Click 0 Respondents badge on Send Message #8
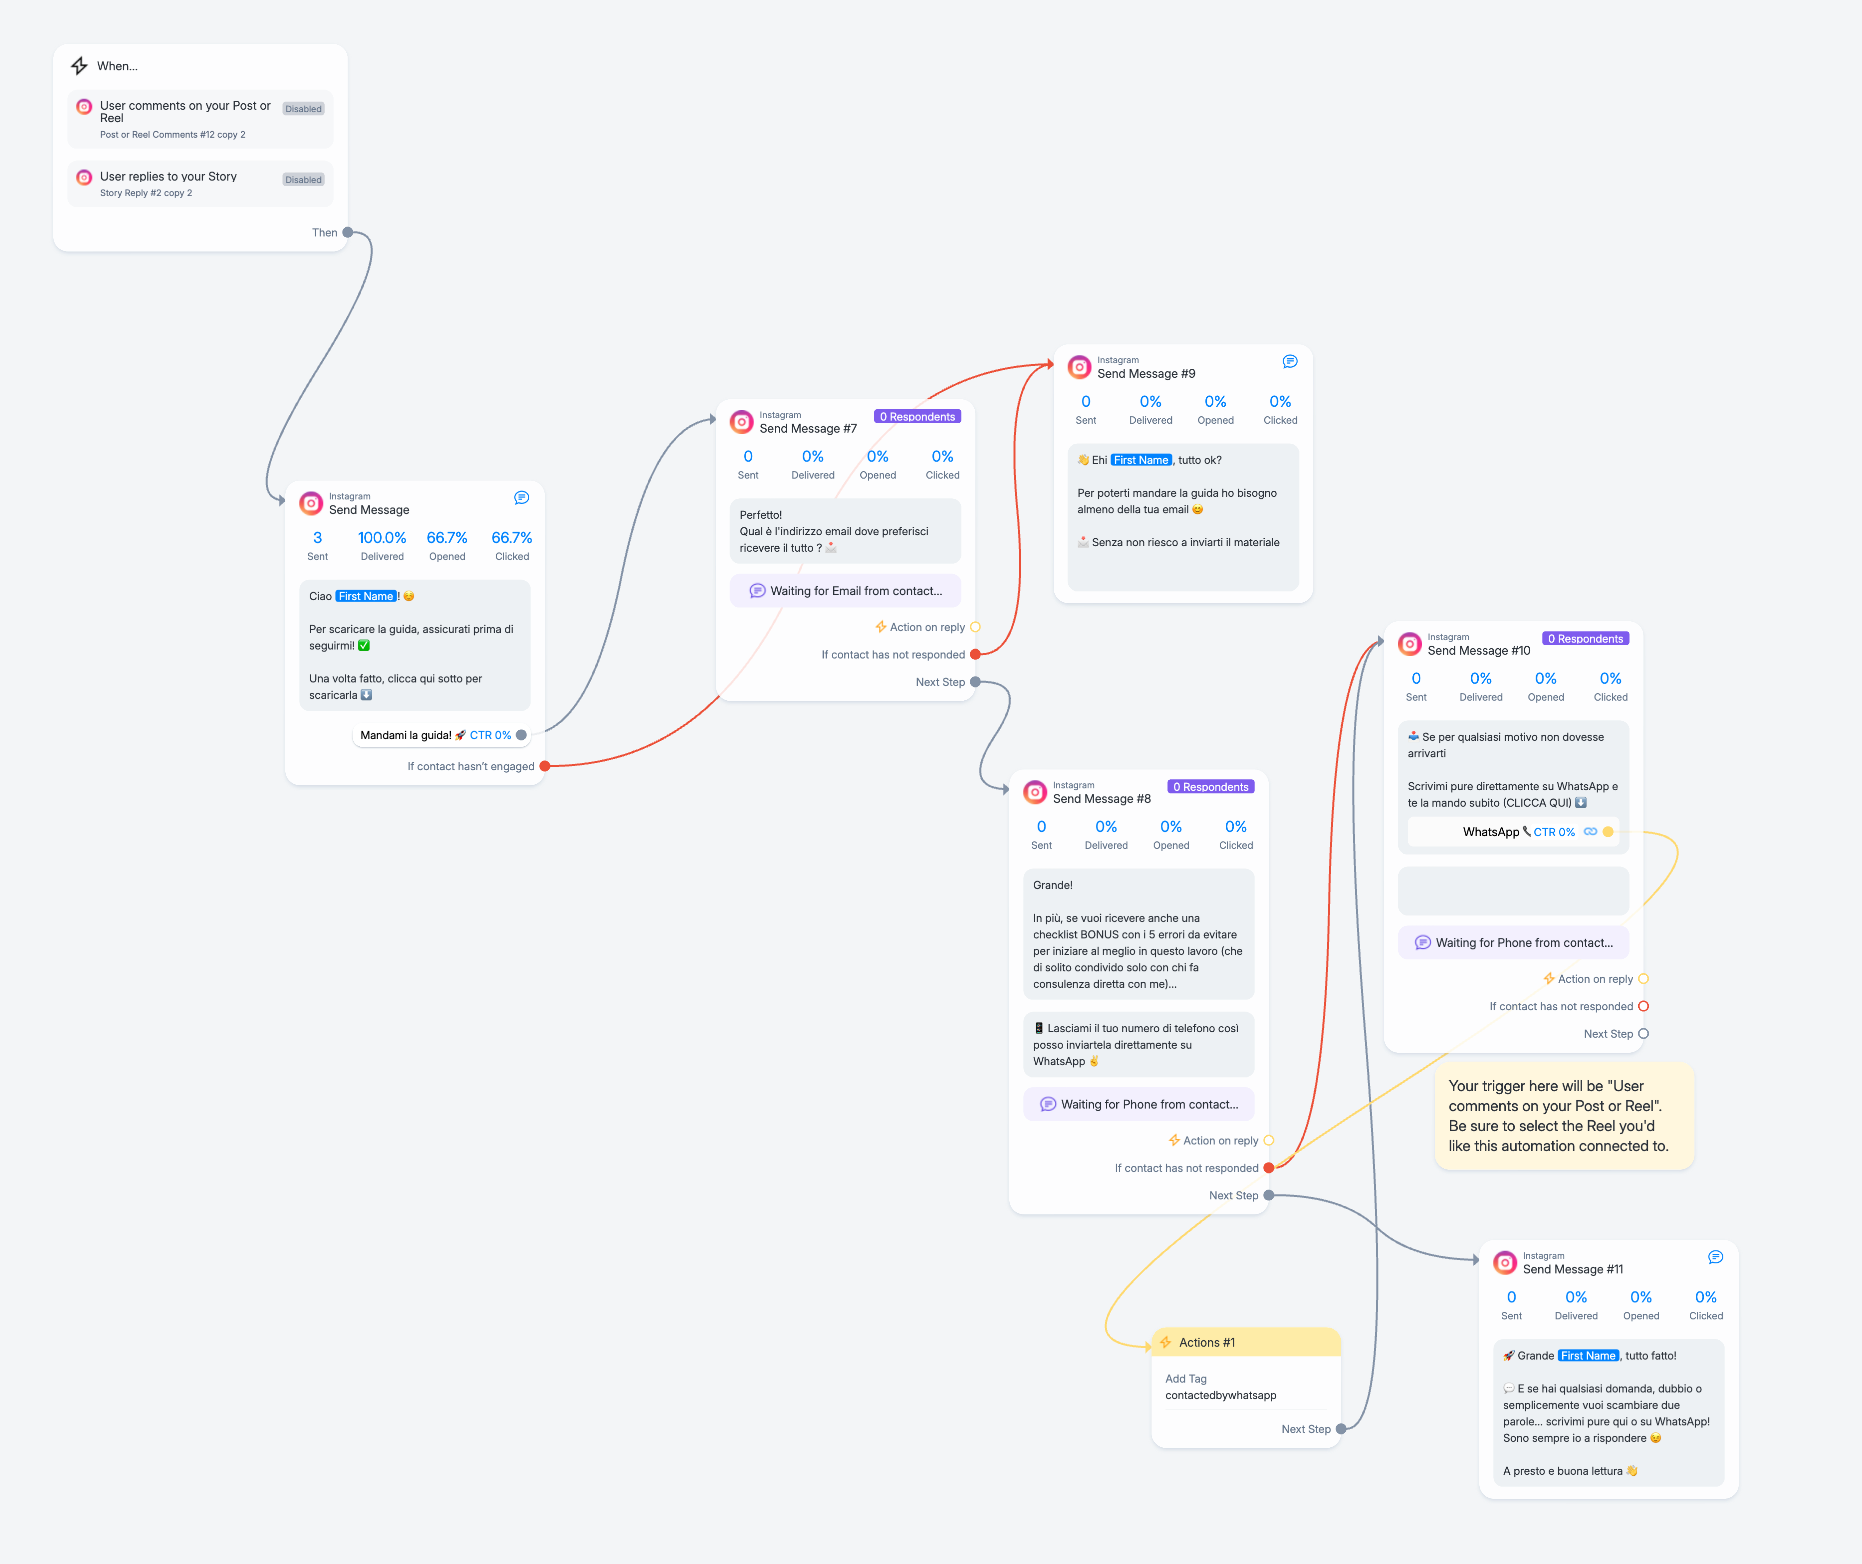 pos(1211,787)
